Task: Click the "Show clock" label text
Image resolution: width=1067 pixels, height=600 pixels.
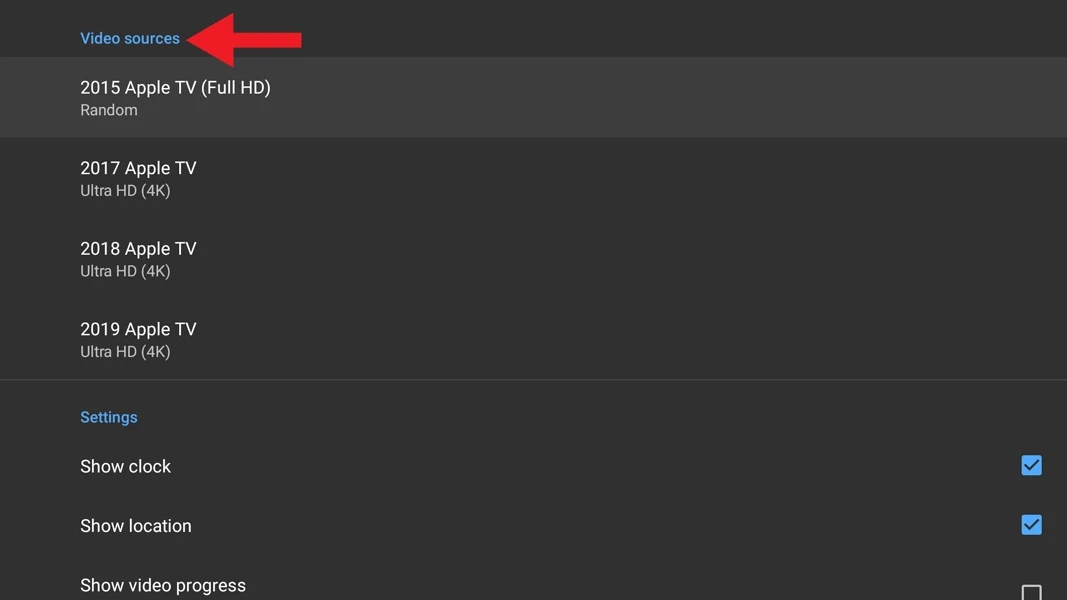Action: [125, 467]
